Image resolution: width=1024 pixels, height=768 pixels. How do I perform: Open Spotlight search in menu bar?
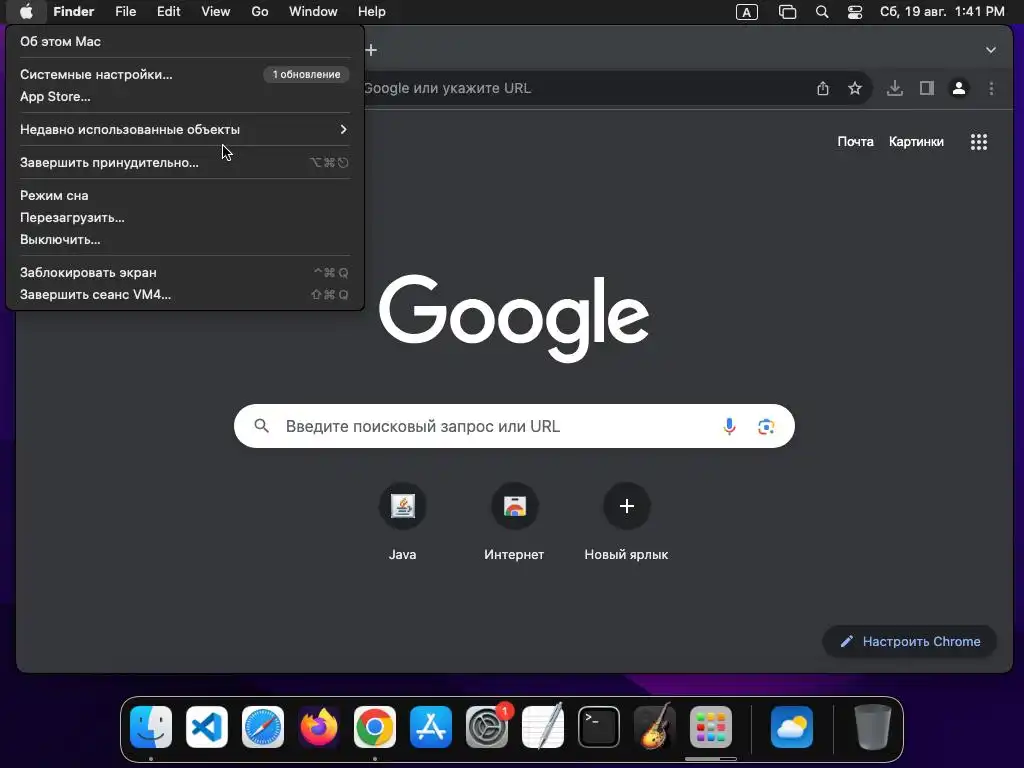pyautogui.click(x=822, y=12)
